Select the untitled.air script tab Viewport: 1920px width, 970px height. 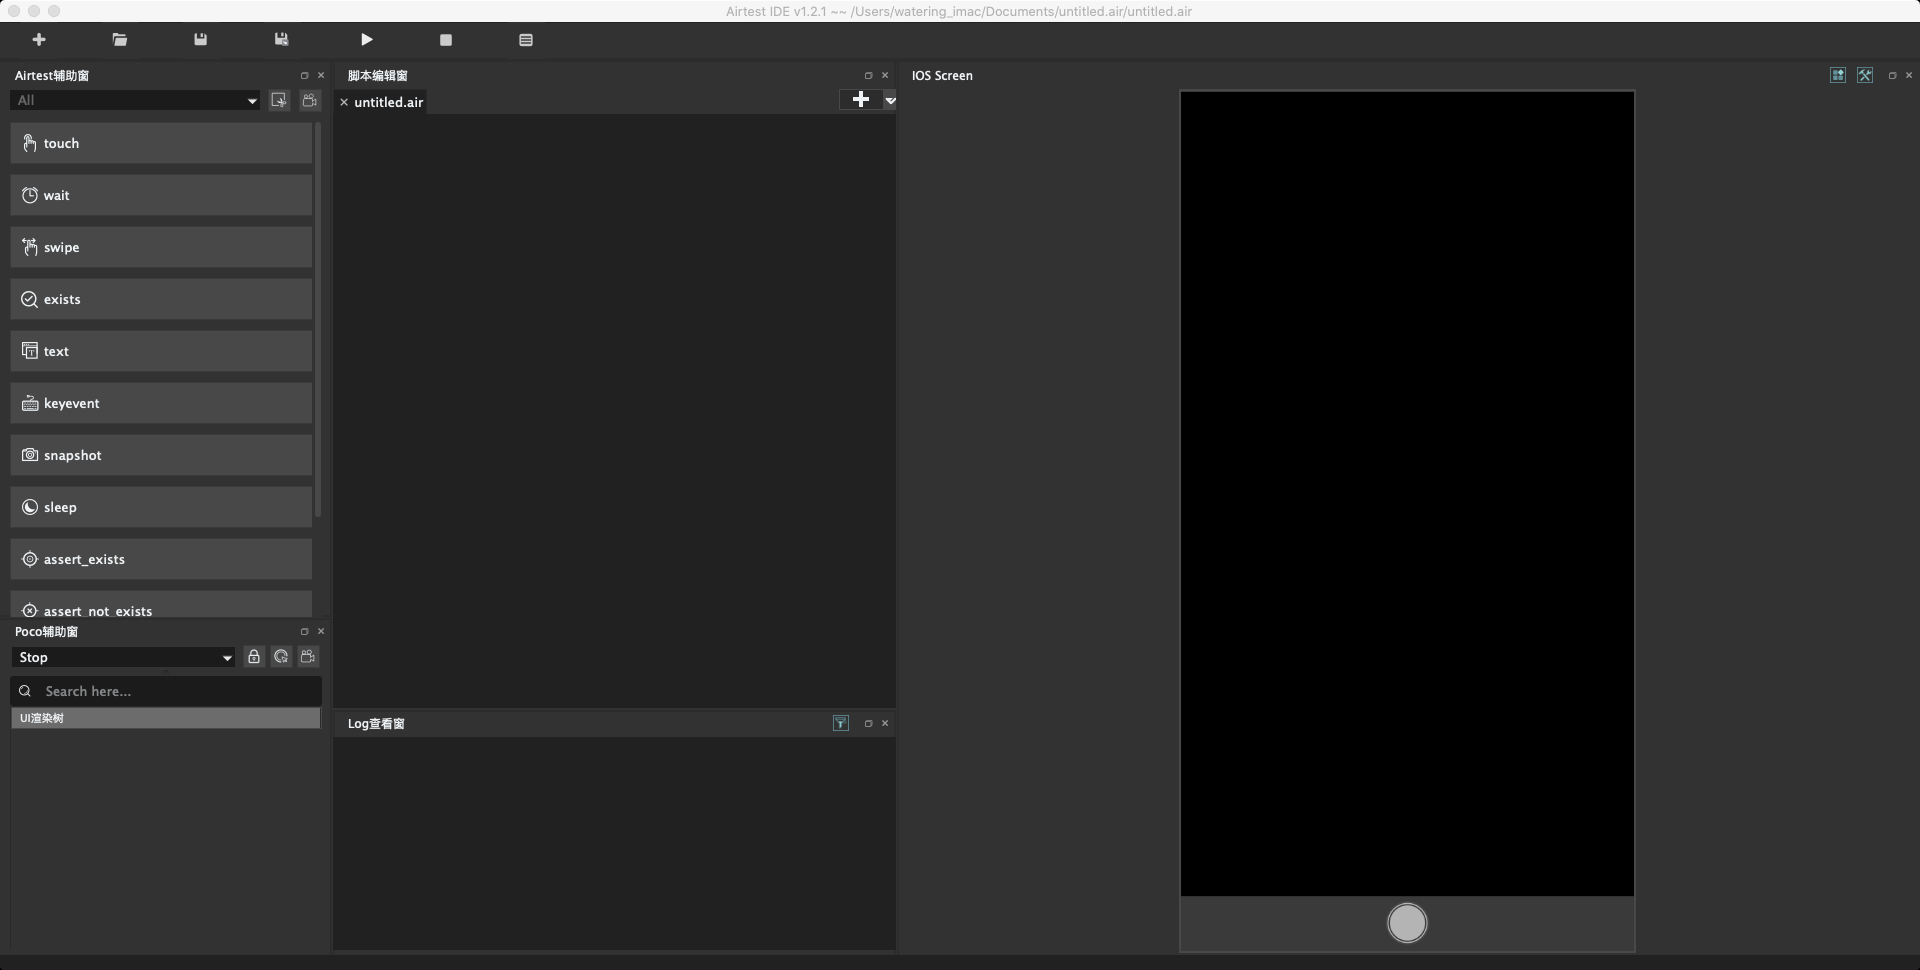[x=388, y=102]
